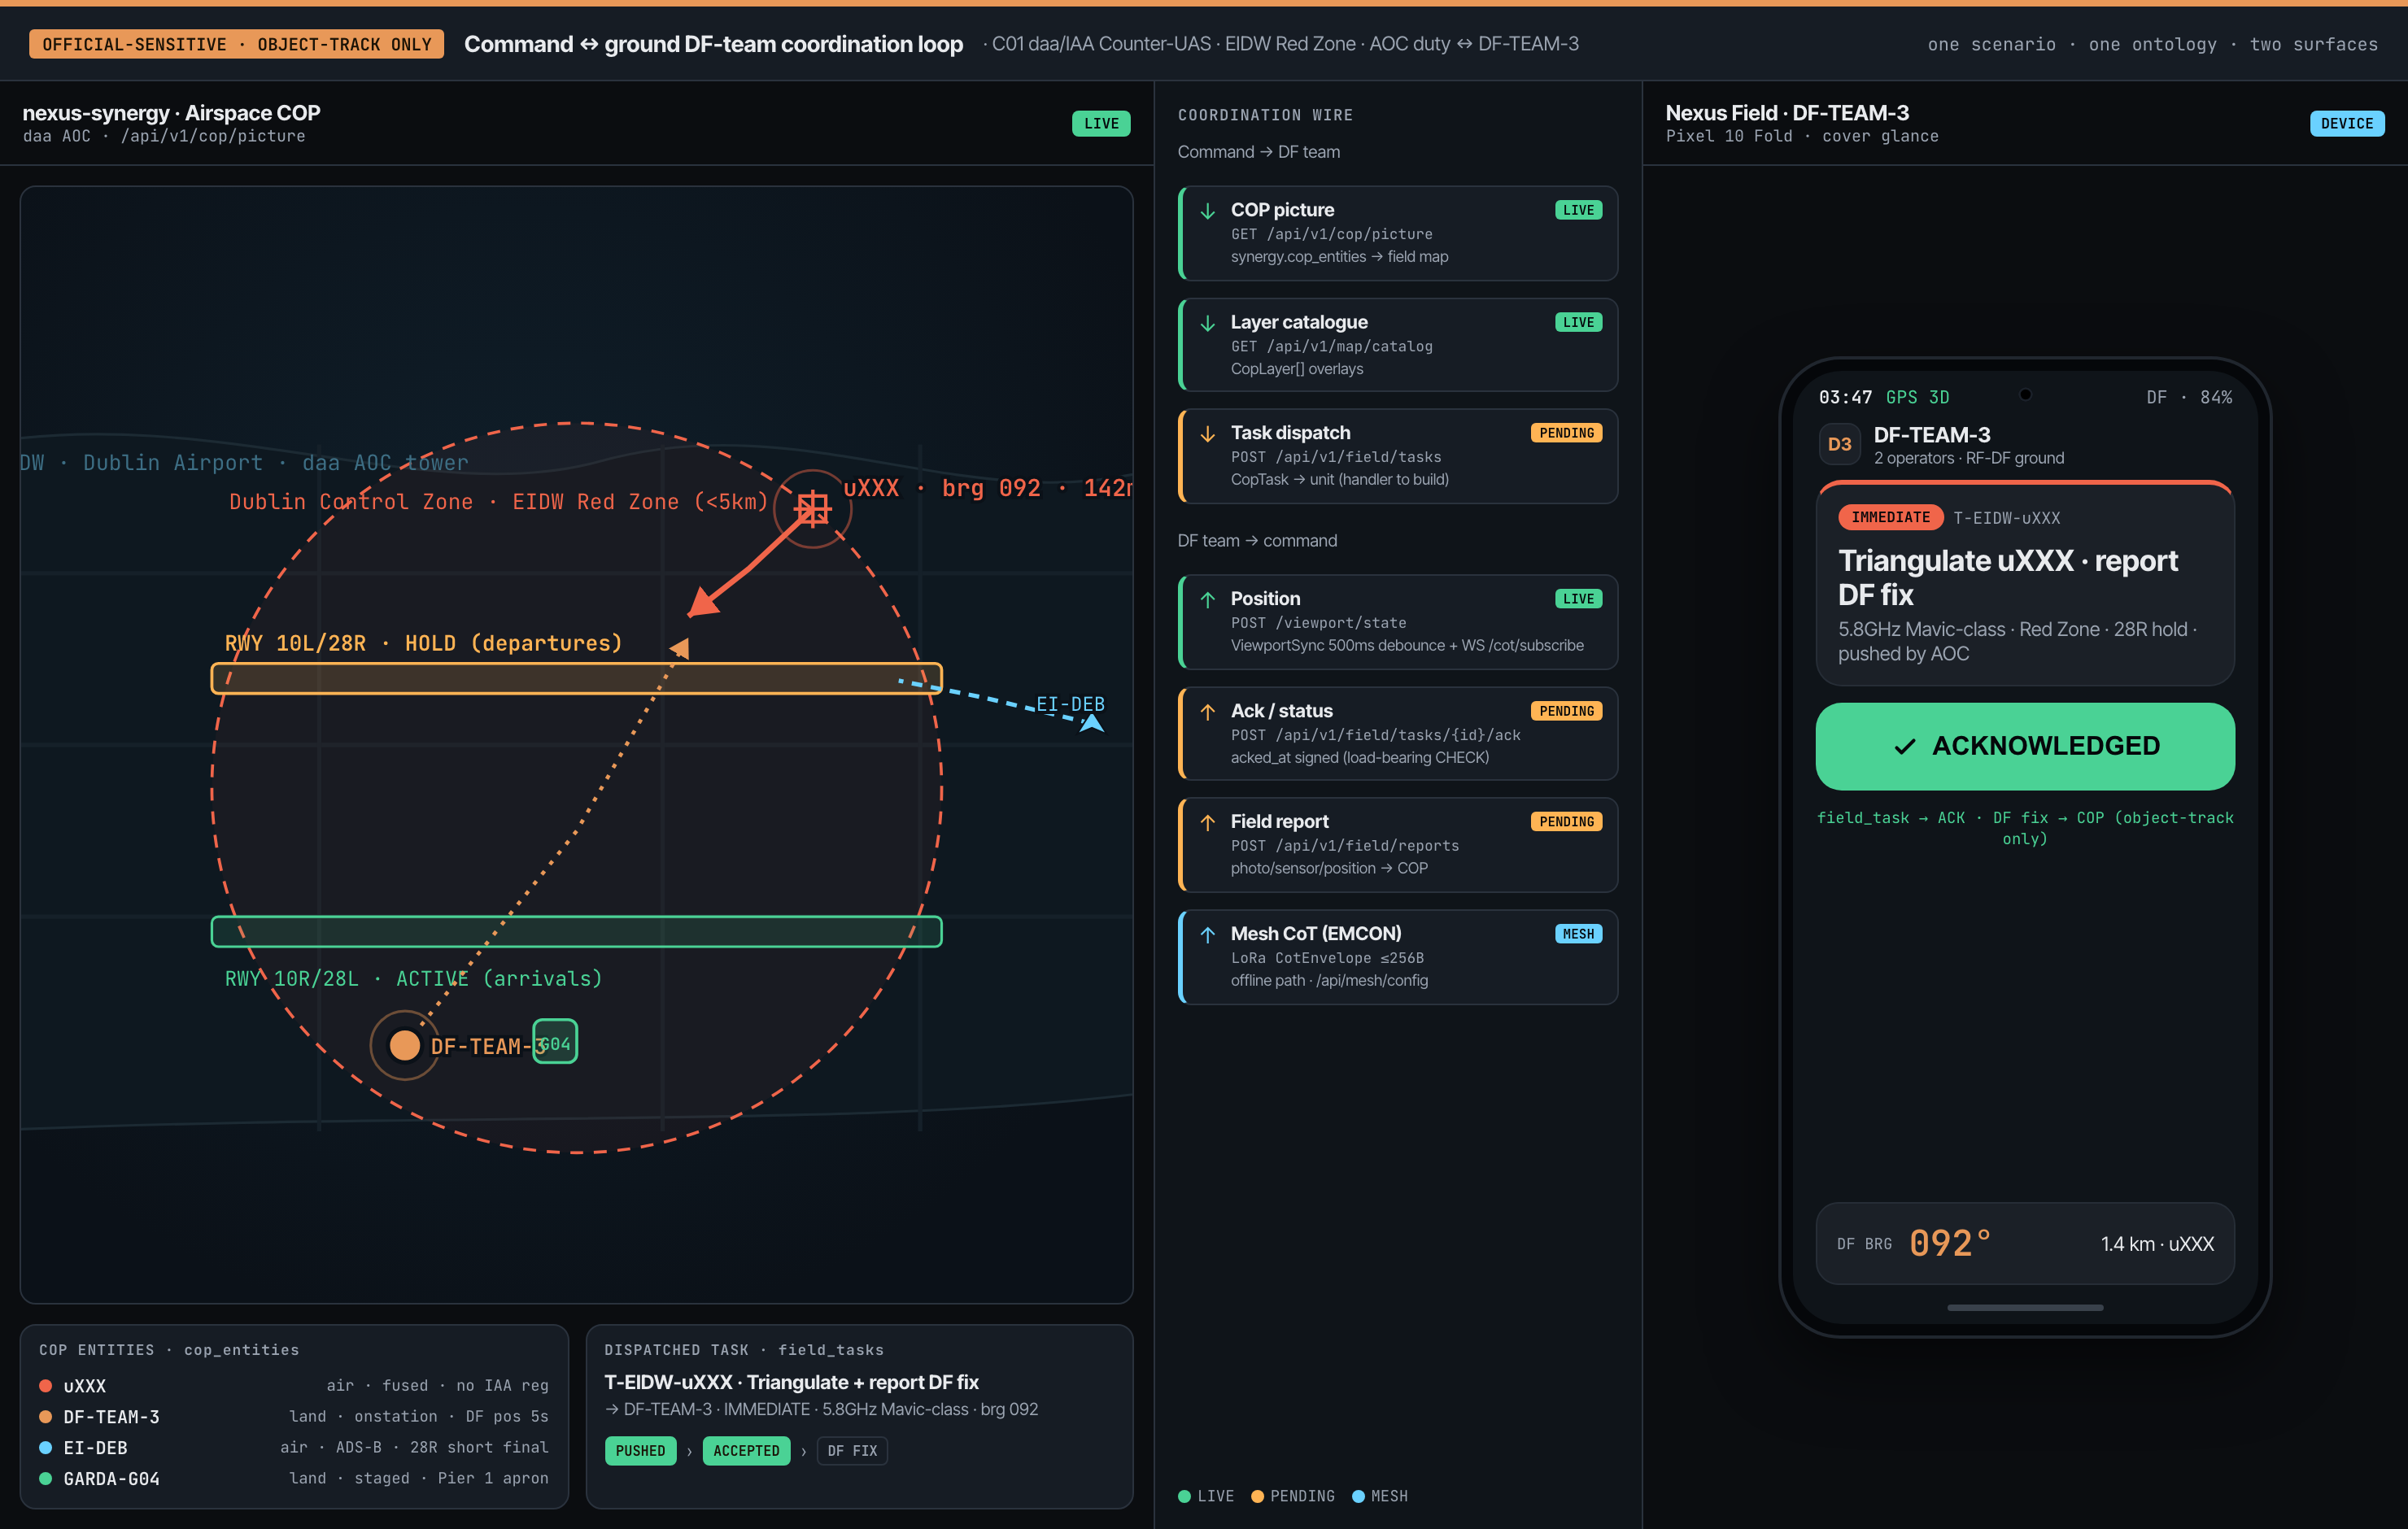Image resolution: width=2408 pixels, height=1529 pixels.
Task: Click the T-EIDW-uXXX task ID on phone
Action: coord(2006,518)
